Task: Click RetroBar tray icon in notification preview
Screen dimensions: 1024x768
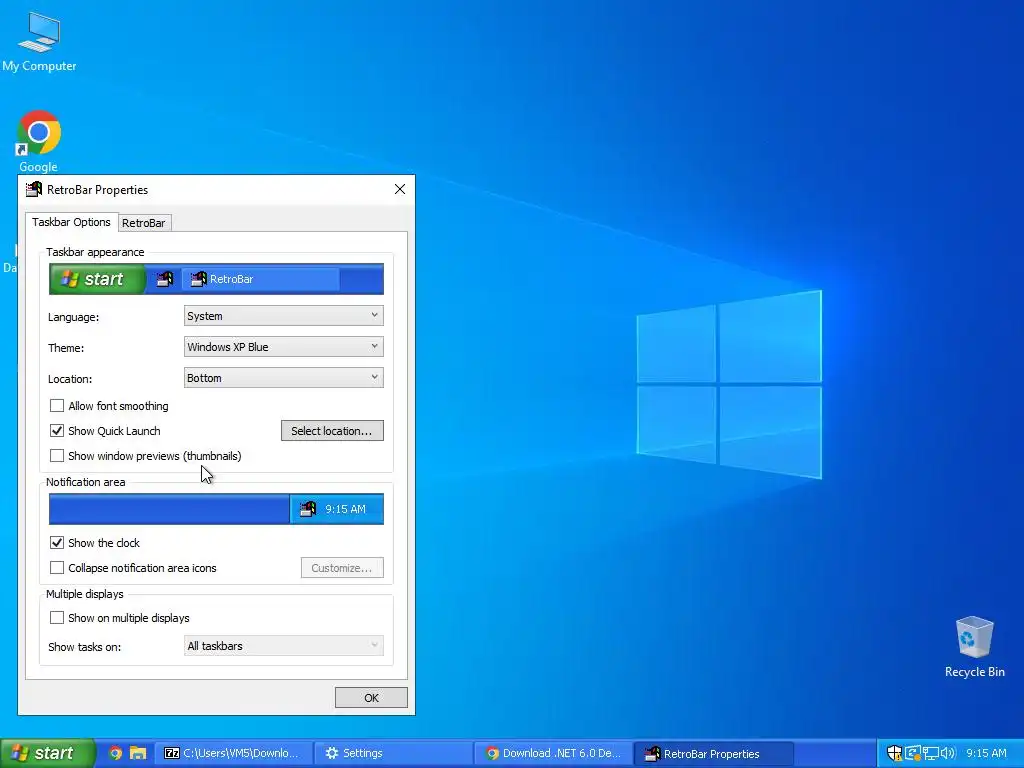Action: tap(308, 509)
